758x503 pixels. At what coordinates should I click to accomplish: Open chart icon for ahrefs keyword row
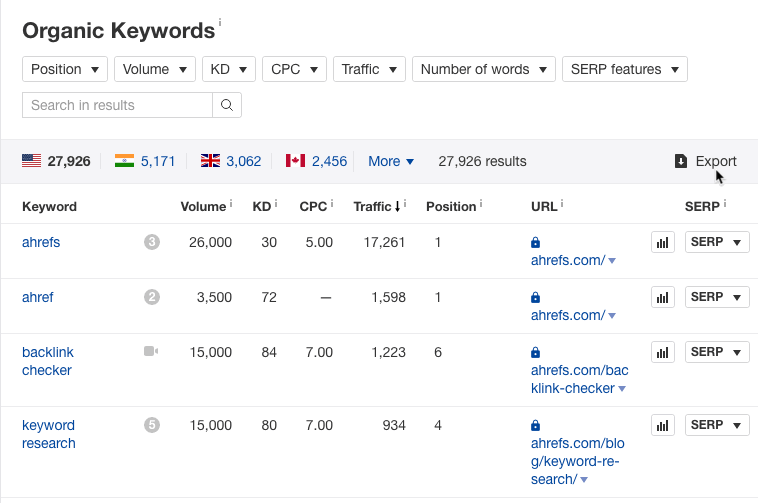coord(662,243)
